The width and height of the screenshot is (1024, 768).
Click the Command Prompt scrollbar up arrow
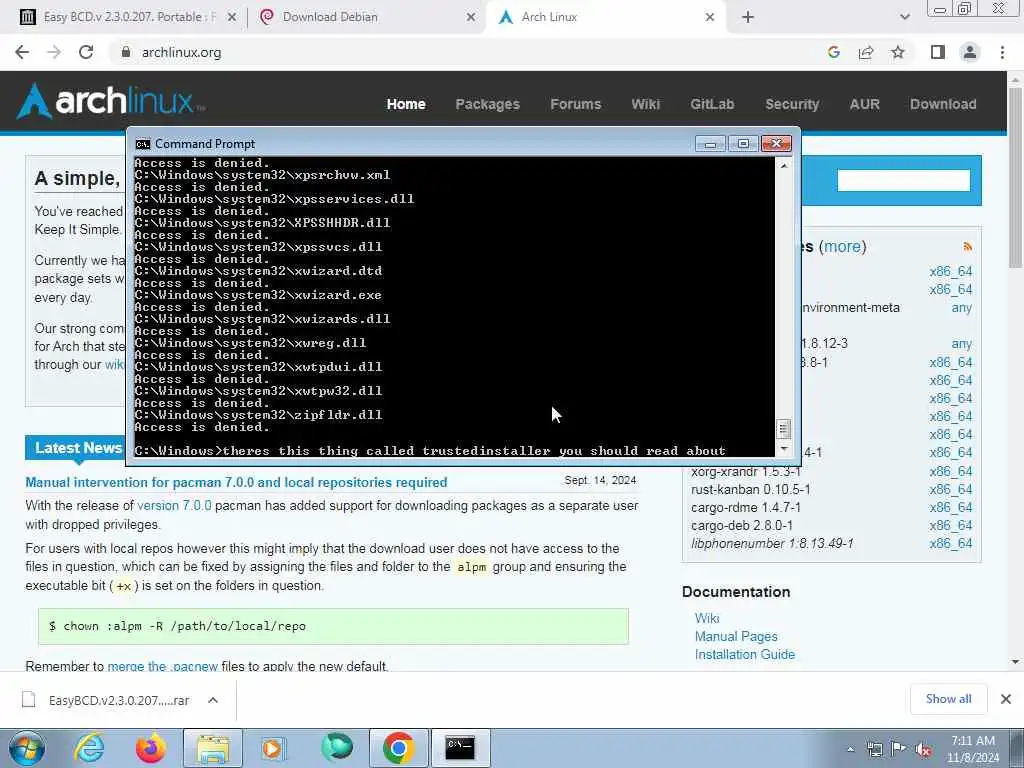(x=784, y=166)
